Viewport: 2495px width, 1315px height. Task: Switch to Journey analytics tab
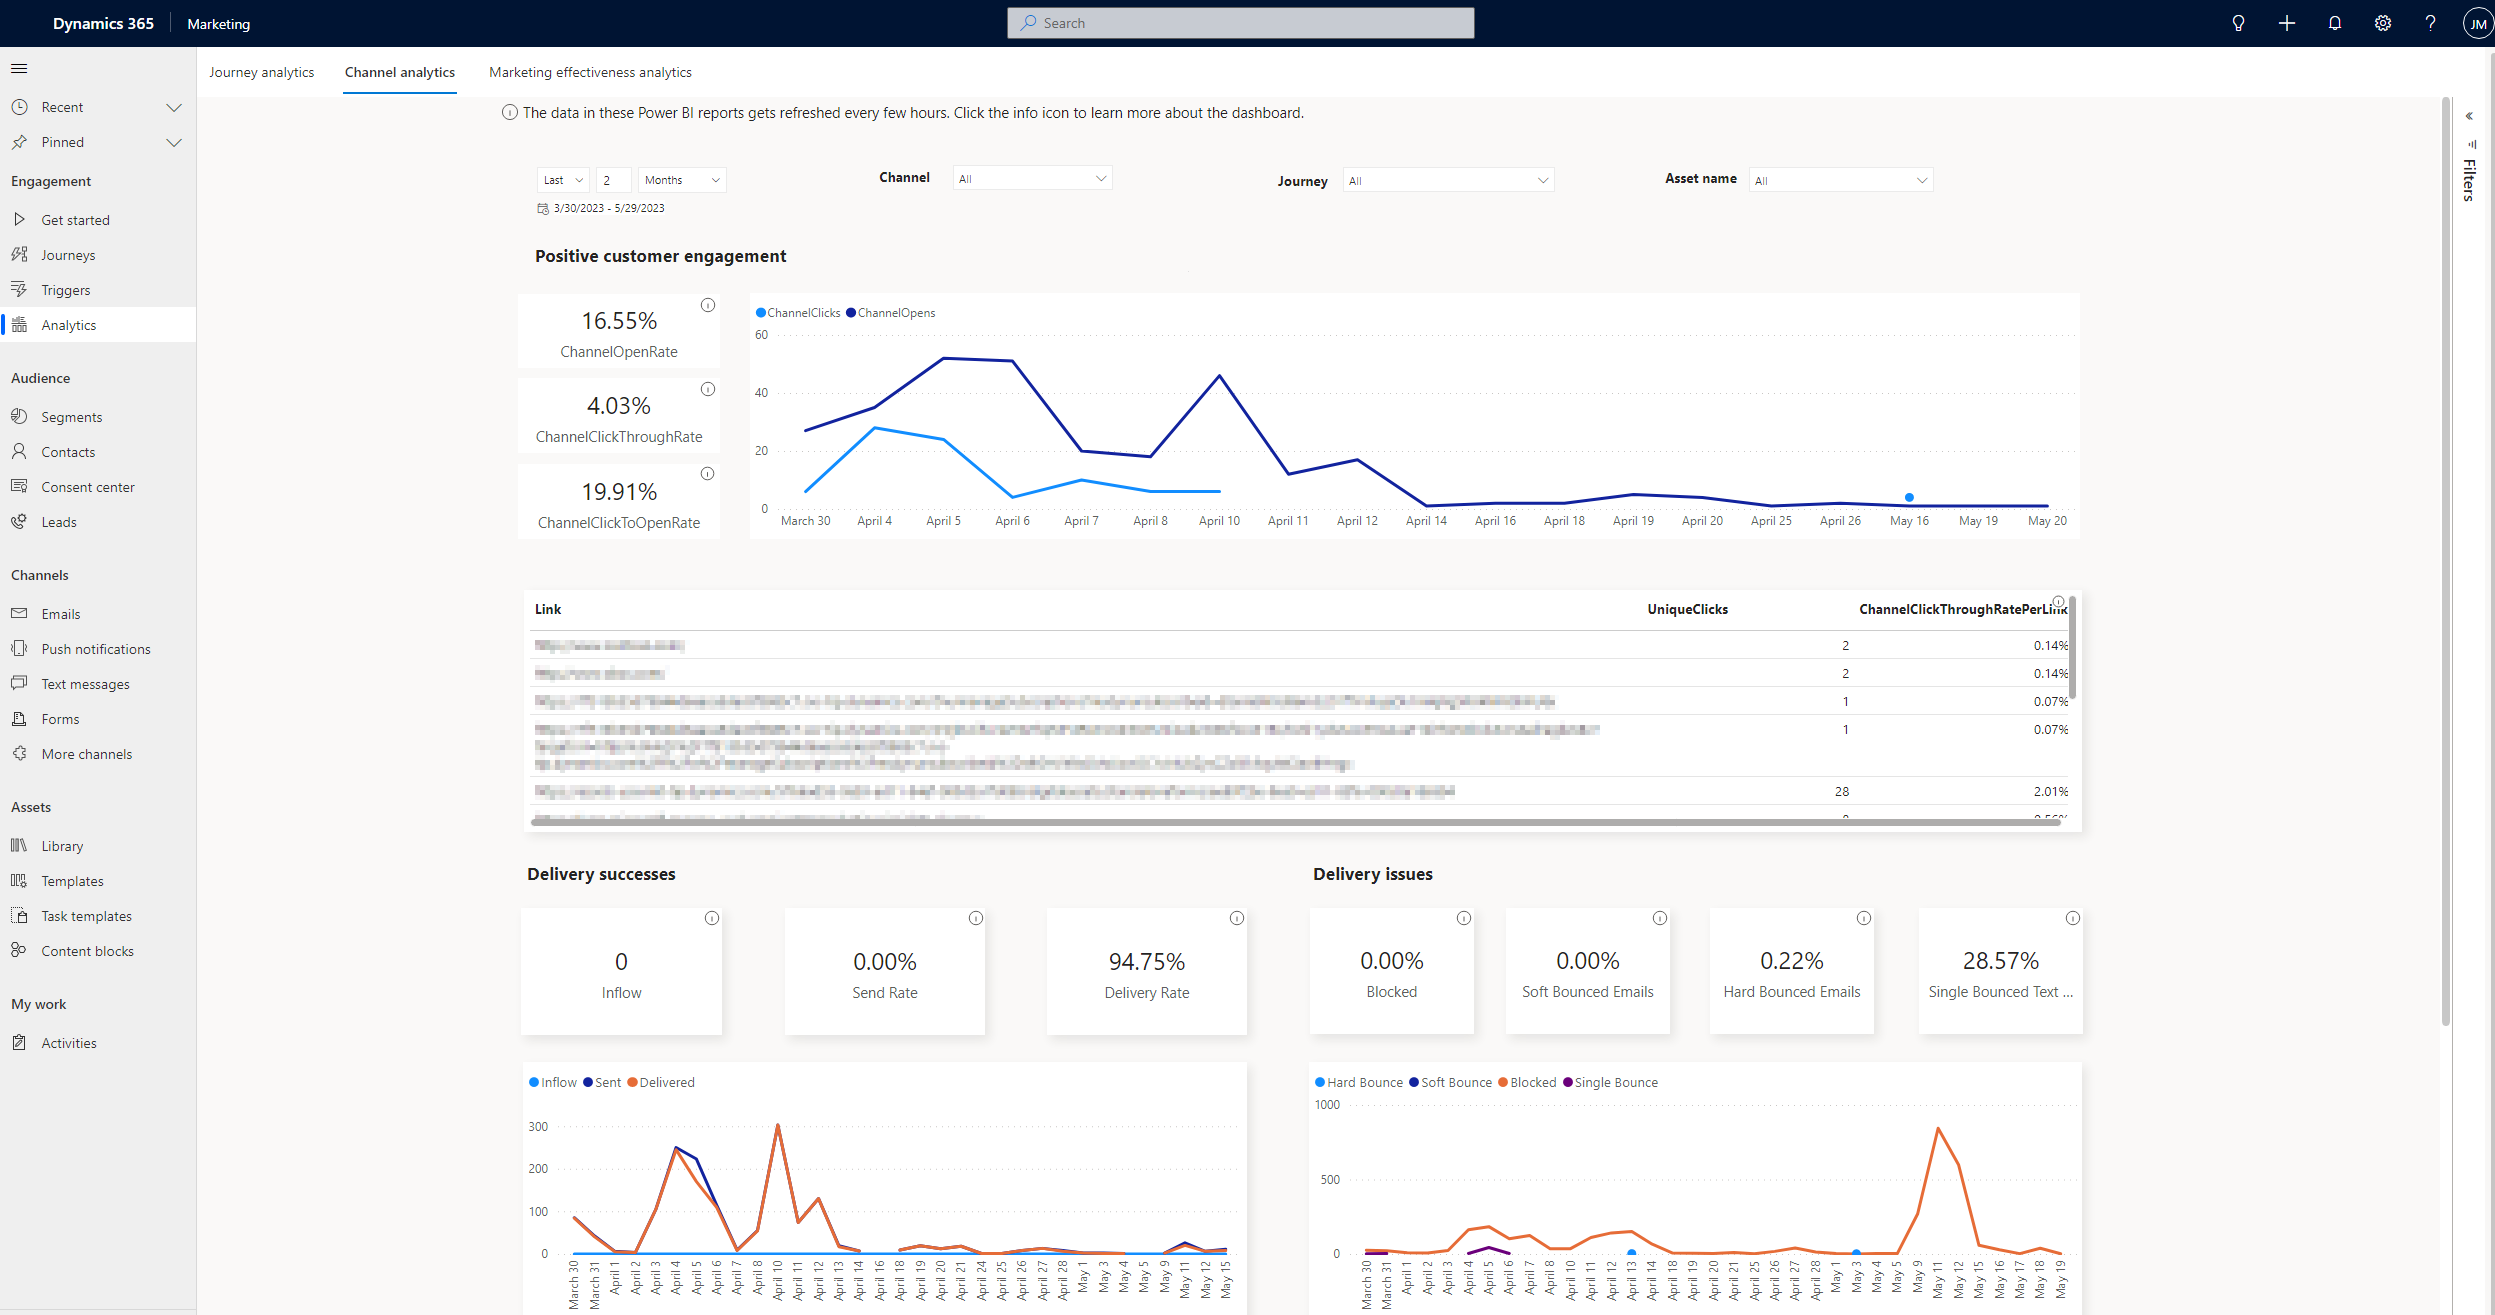[261, 72]
